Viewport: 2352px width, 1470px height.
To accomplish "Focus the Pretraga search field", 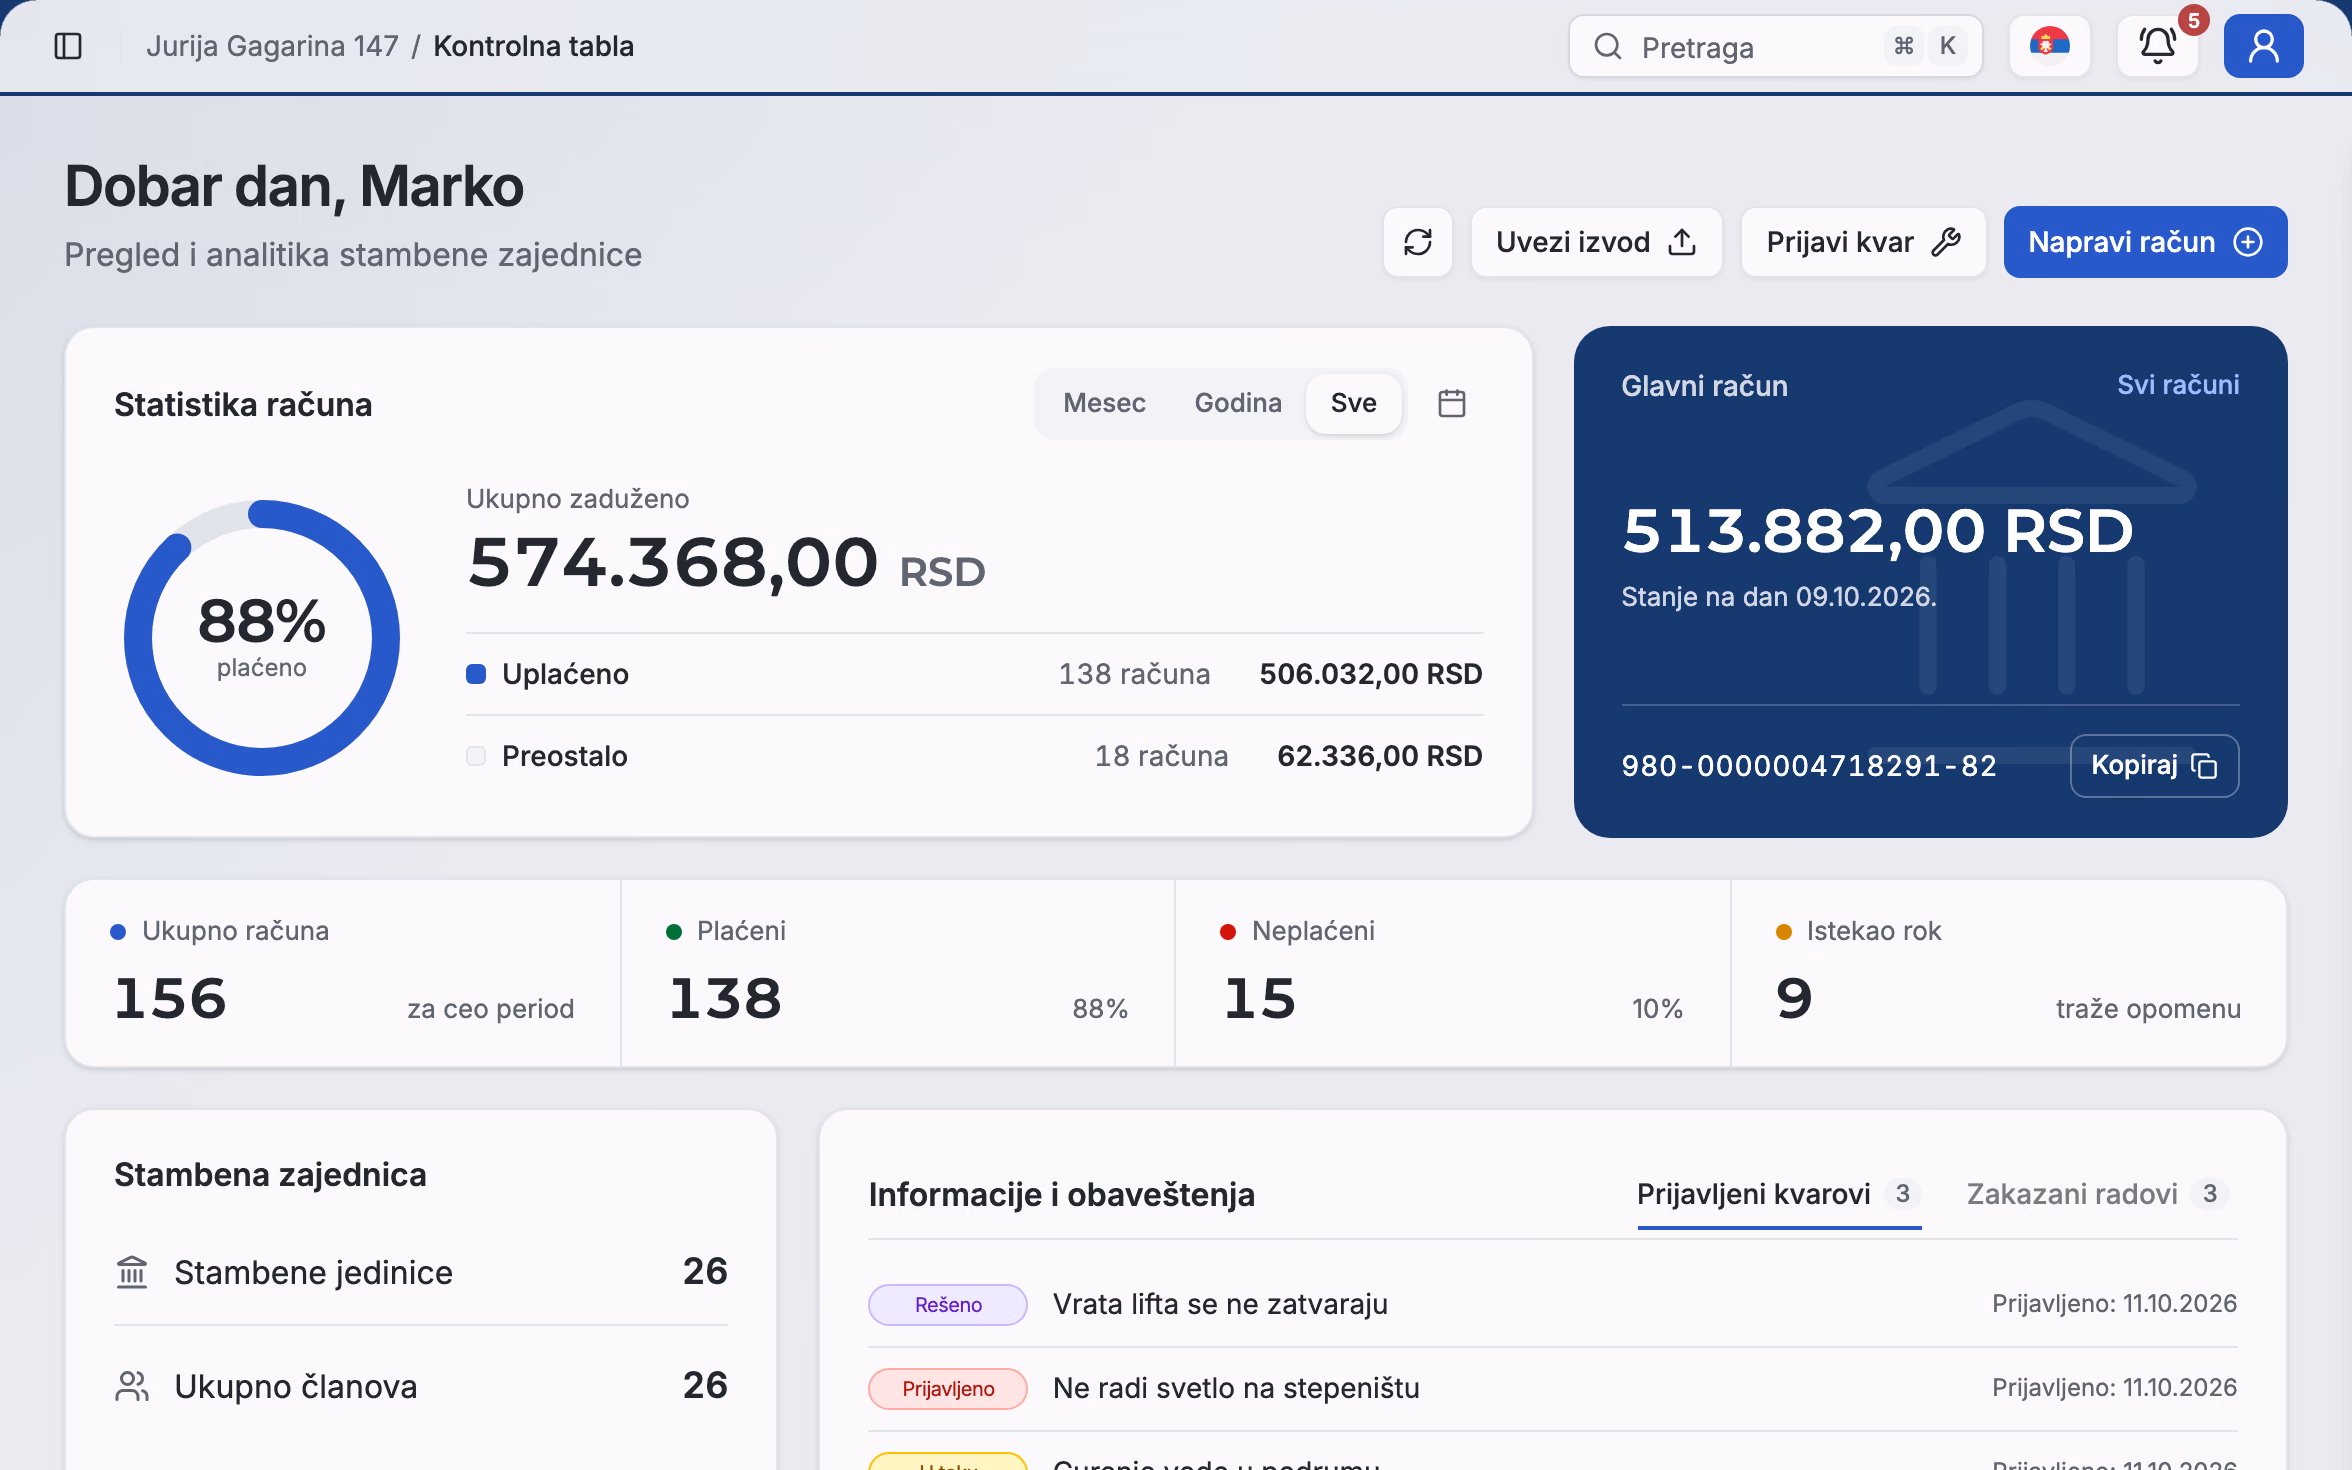I will coord(1776,46).
